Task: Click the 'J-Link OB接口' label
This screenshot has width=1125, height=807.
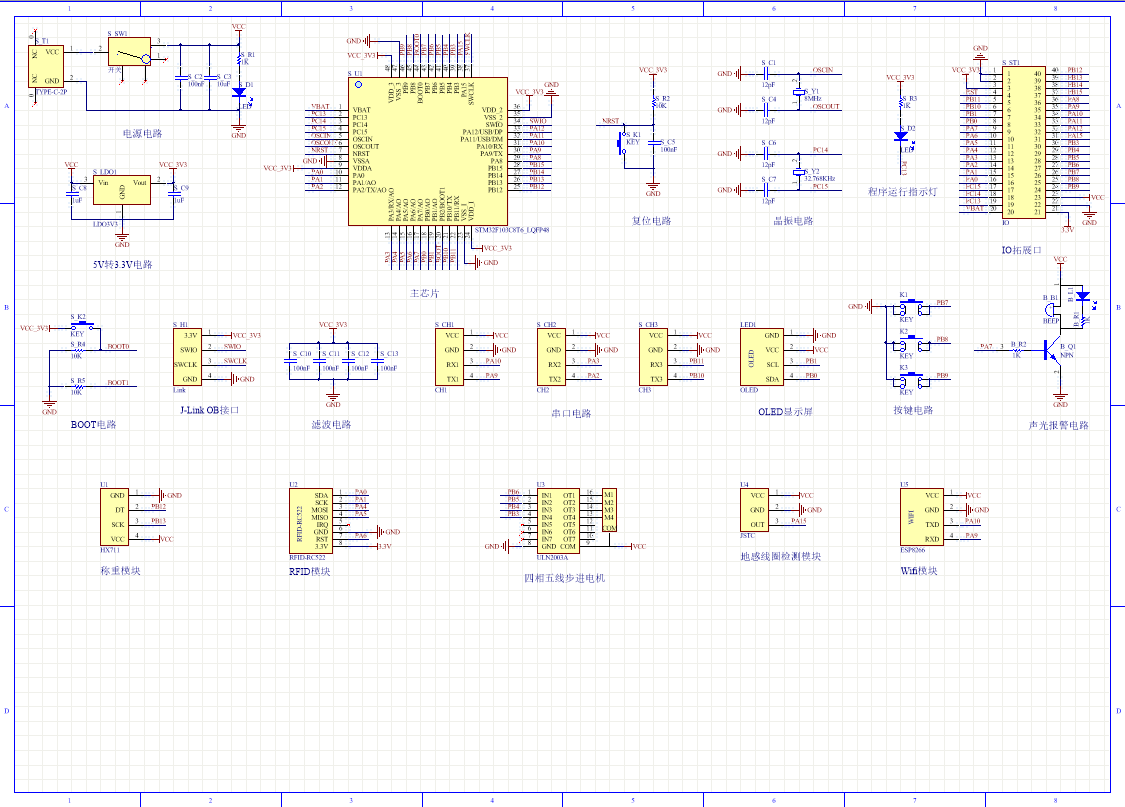Action: [210, 410]
